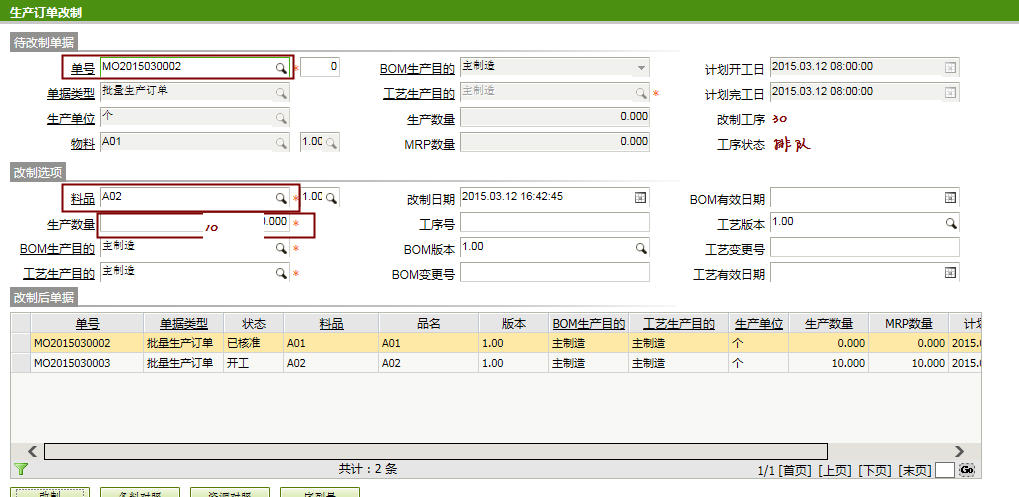The image size is (1019, 497).
Task: Click lookup icon in 改制选项 BOM生产目的
Action: pyautogui.click(x=282, y=247)
